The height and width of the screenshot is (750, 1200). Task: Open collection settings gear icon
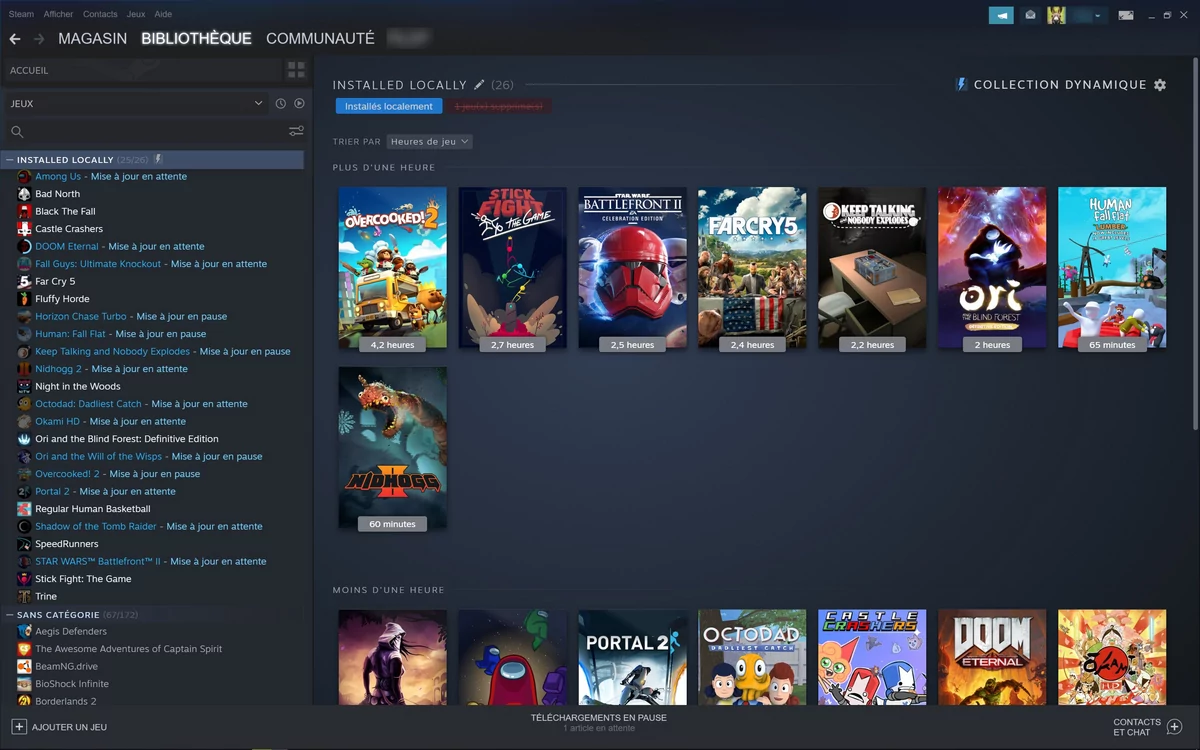(x=1160, y=85)
